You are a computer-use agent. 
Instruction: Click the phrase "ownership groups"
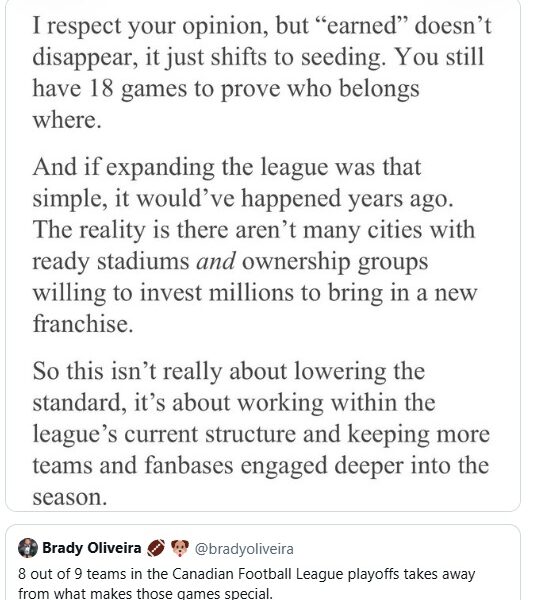point(335,263)
